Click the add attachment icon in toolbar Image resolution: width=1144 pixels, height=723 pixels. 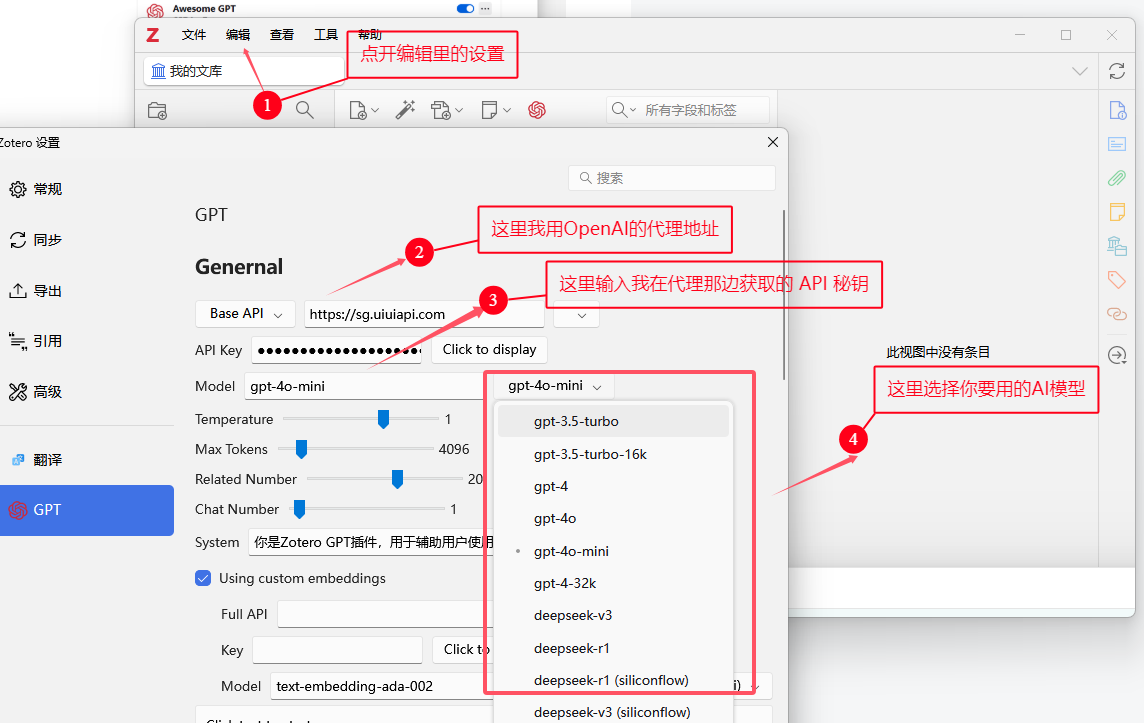tap(441, 110)
